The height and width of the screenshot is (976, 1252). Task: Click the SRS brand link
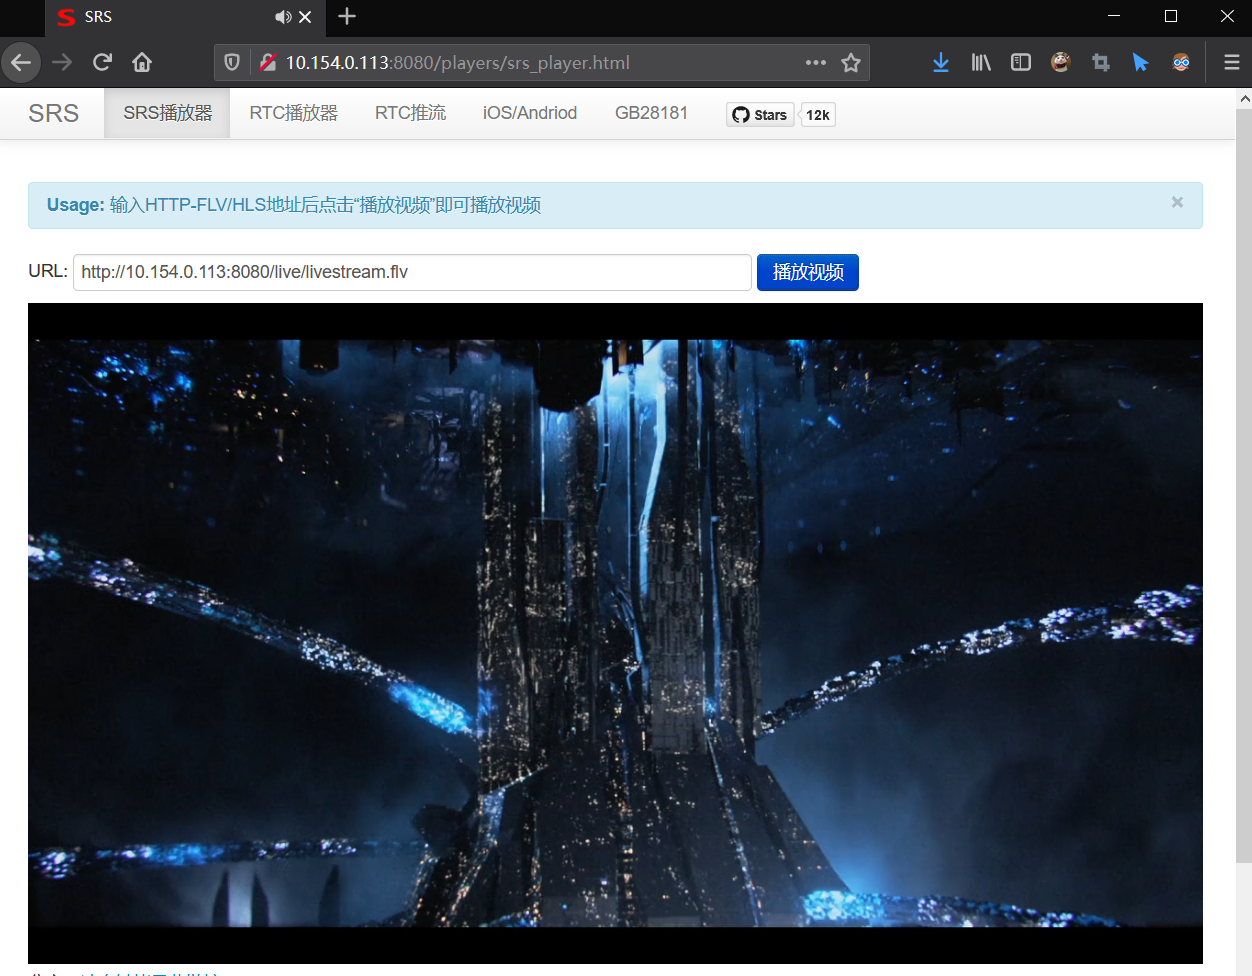coord(54,113)
